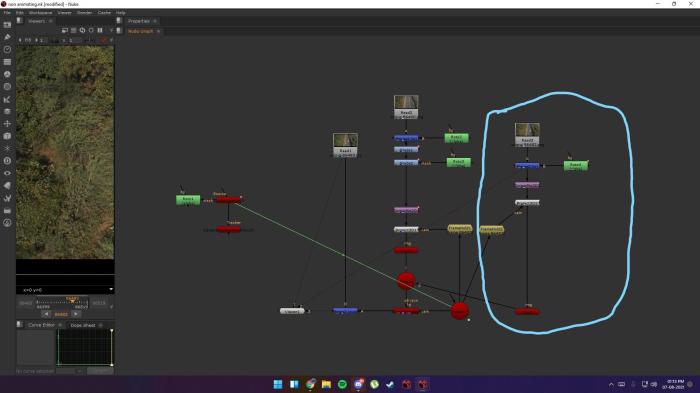Open the Time nodes clock icon
Viewport: 700px width, 393px height.
(x=7, y=50)
